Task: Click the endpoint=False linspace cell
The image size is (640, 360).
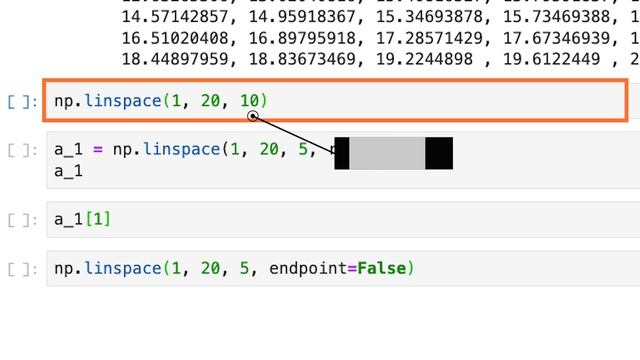Action: click(x=343, y=268)
